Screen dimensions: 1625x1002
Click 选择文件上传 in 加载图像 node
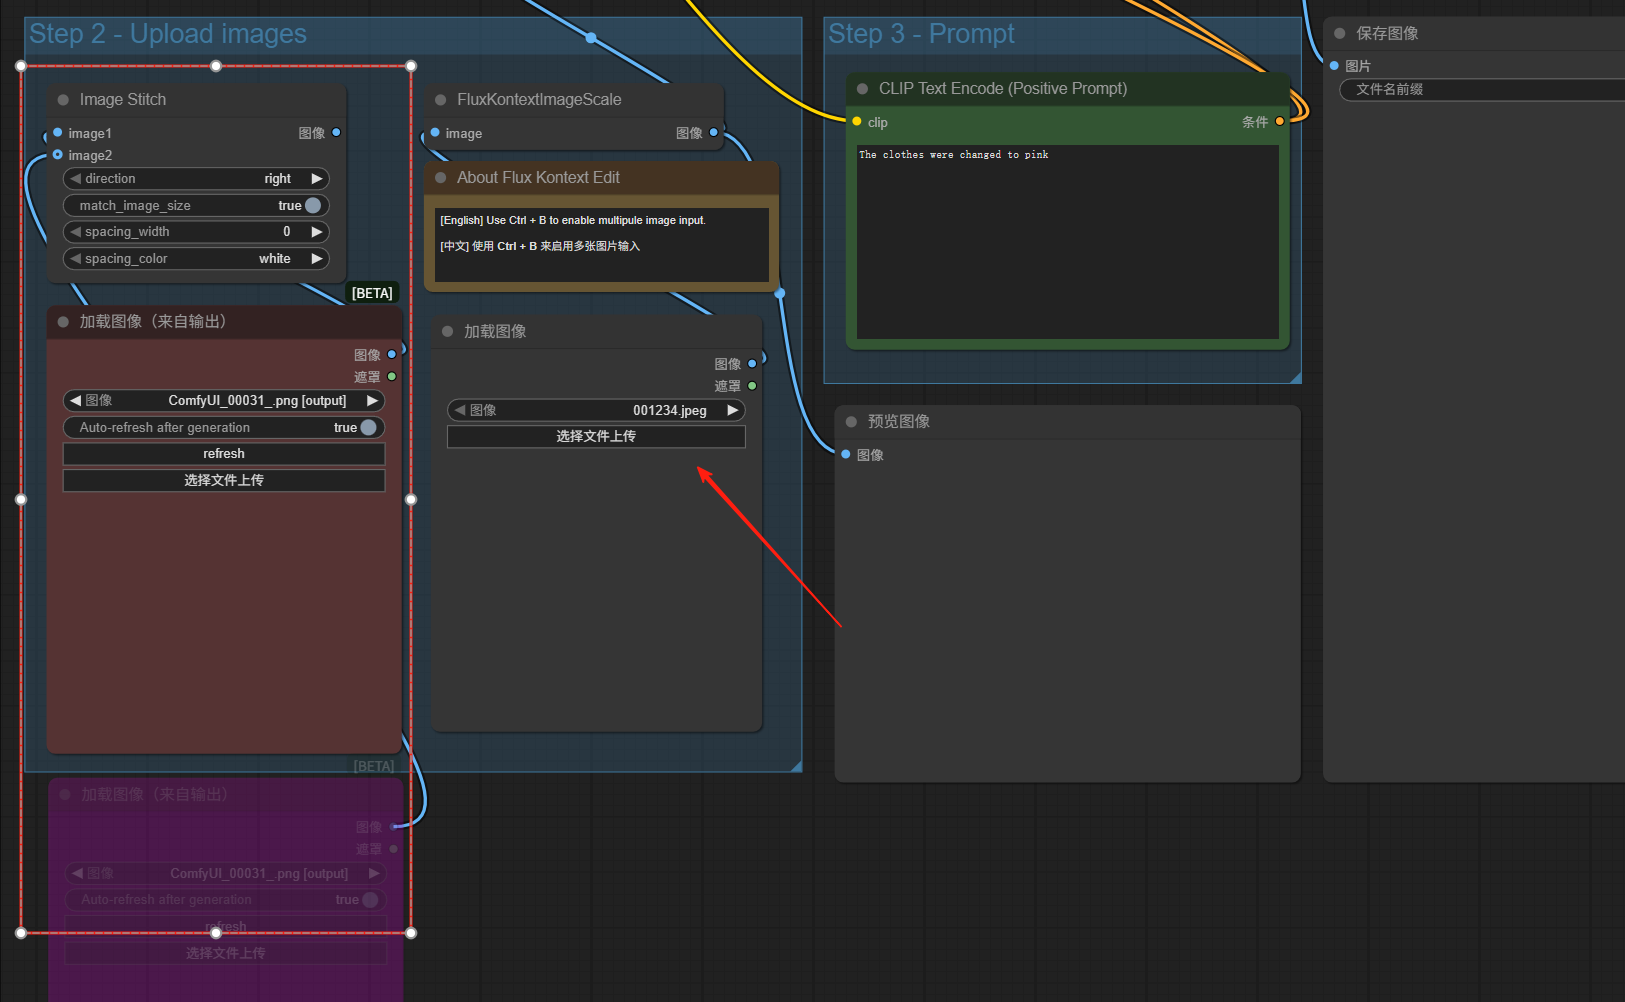coord(596,437)
